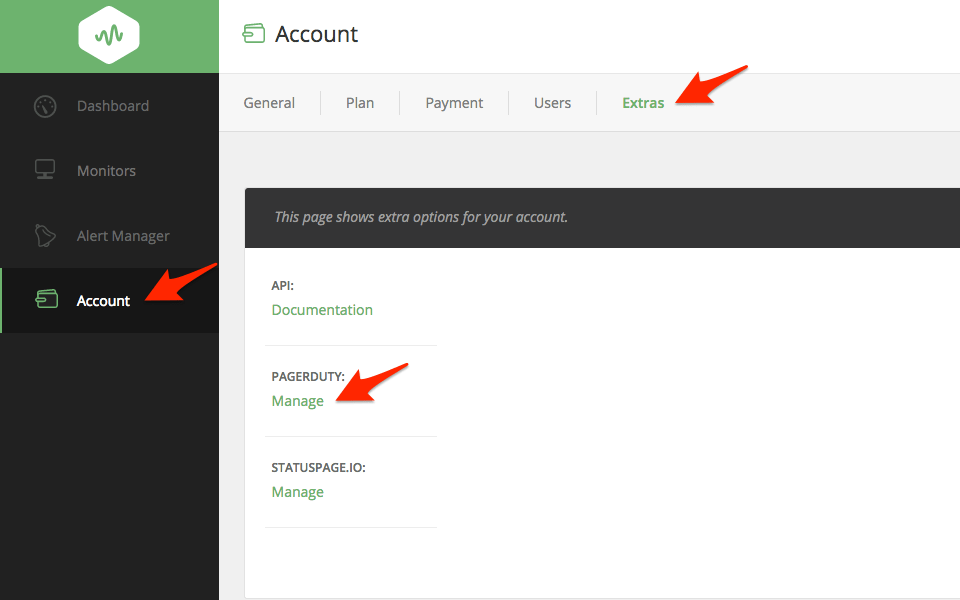Open the Plan tab

tap(360, 103)
